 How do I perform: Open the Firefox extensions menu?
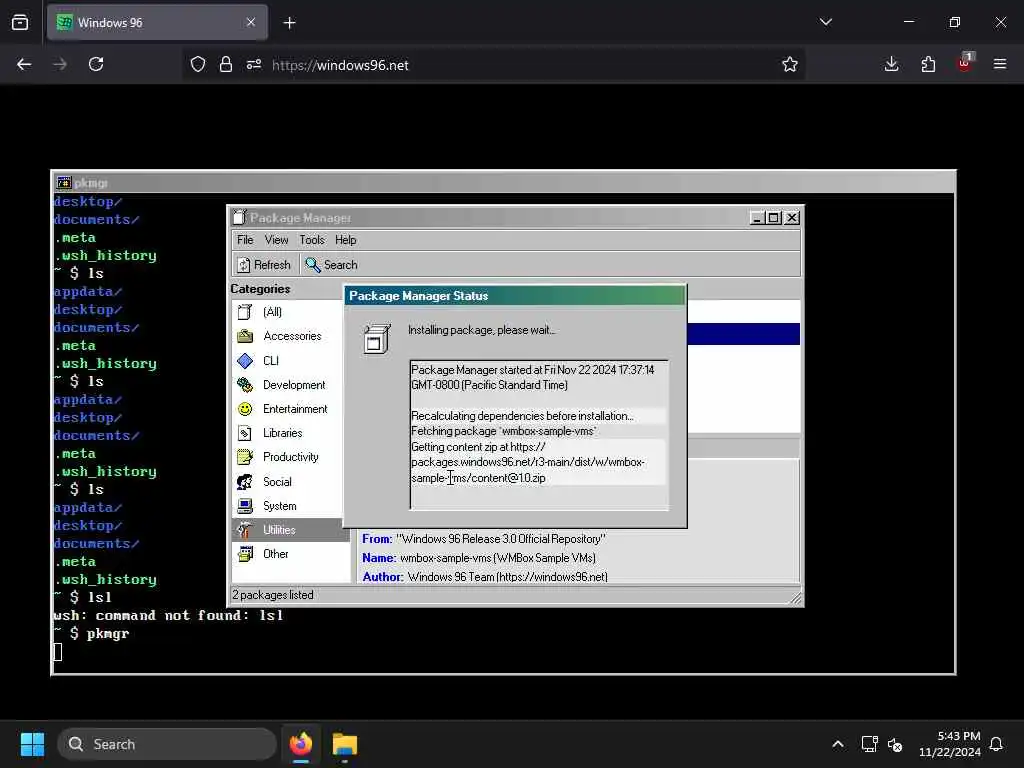tap(928, 65)
